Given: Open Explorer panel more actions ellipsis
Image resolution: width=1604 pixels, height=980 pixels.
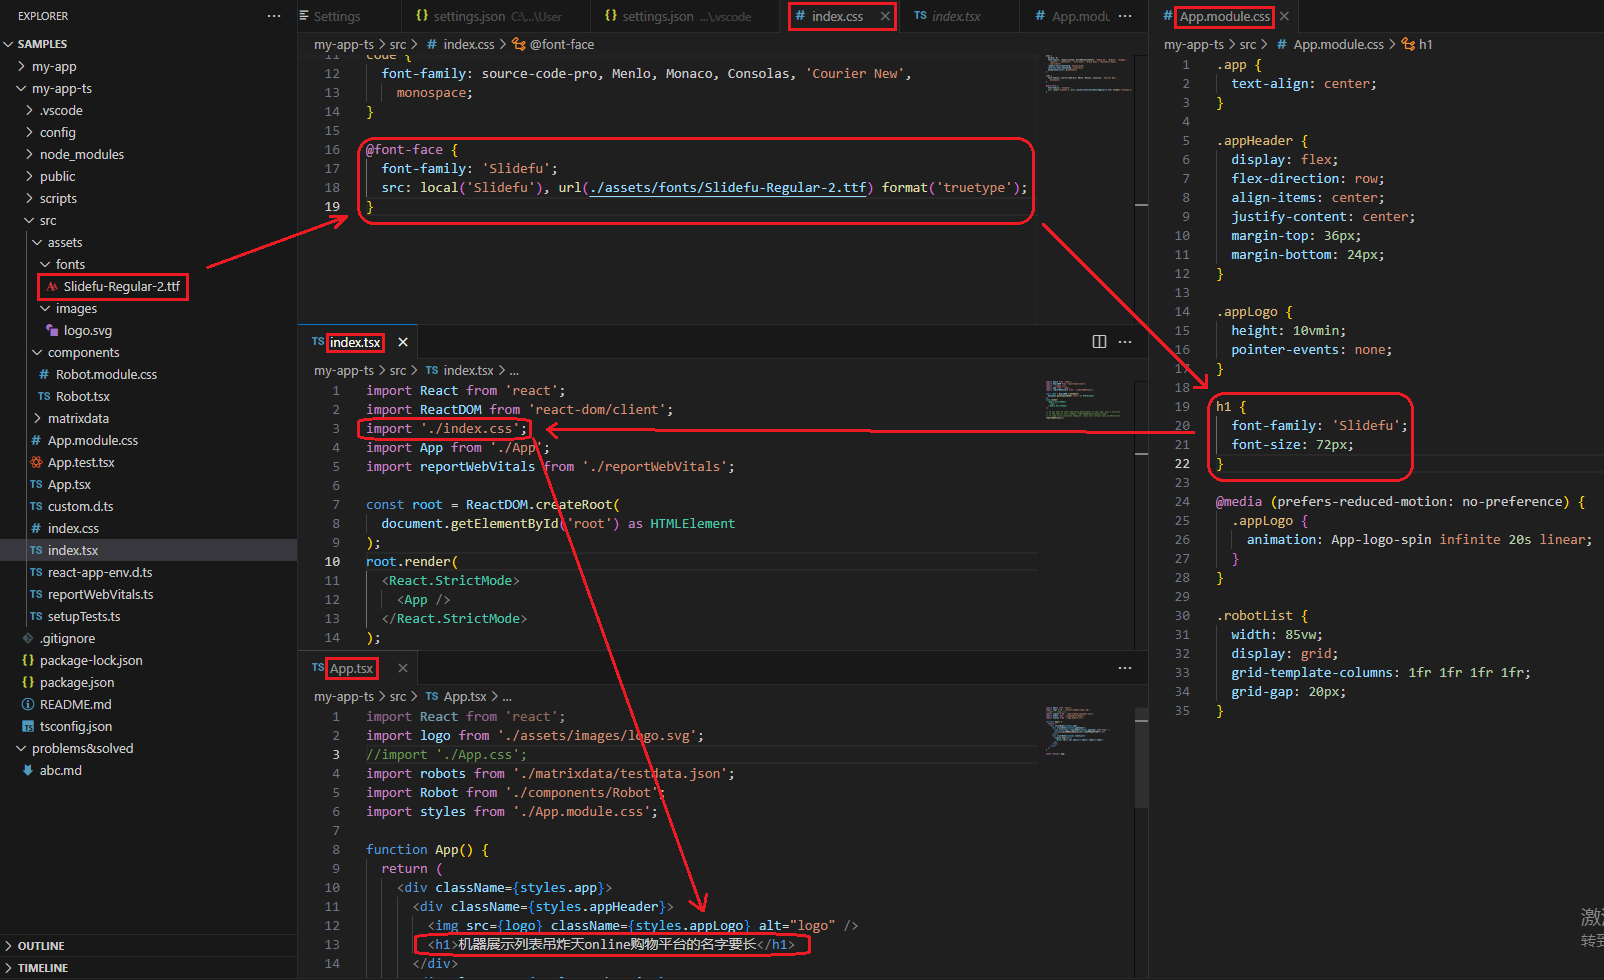Looking at the screenshot, I should (274, 16).
